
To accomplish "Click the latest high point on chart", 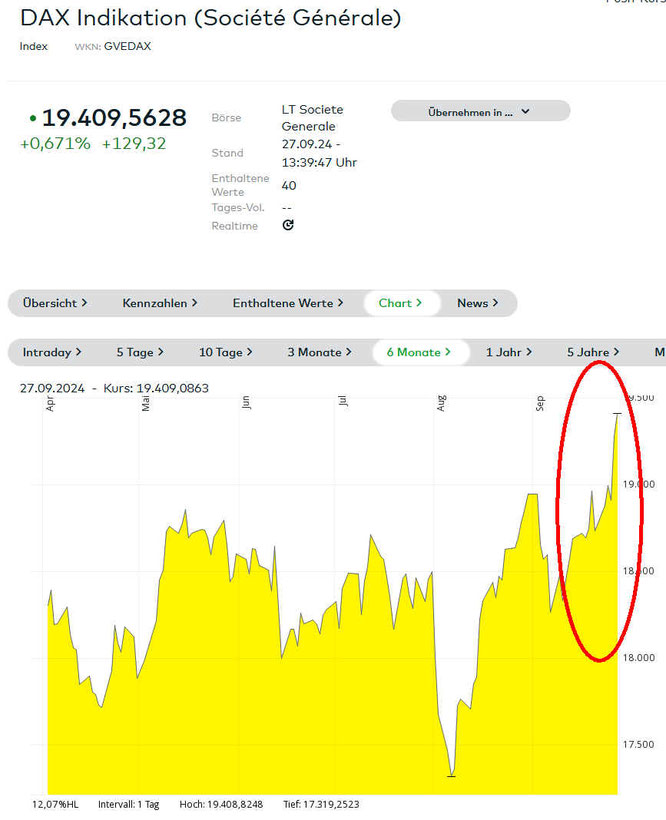I will 617,414.
